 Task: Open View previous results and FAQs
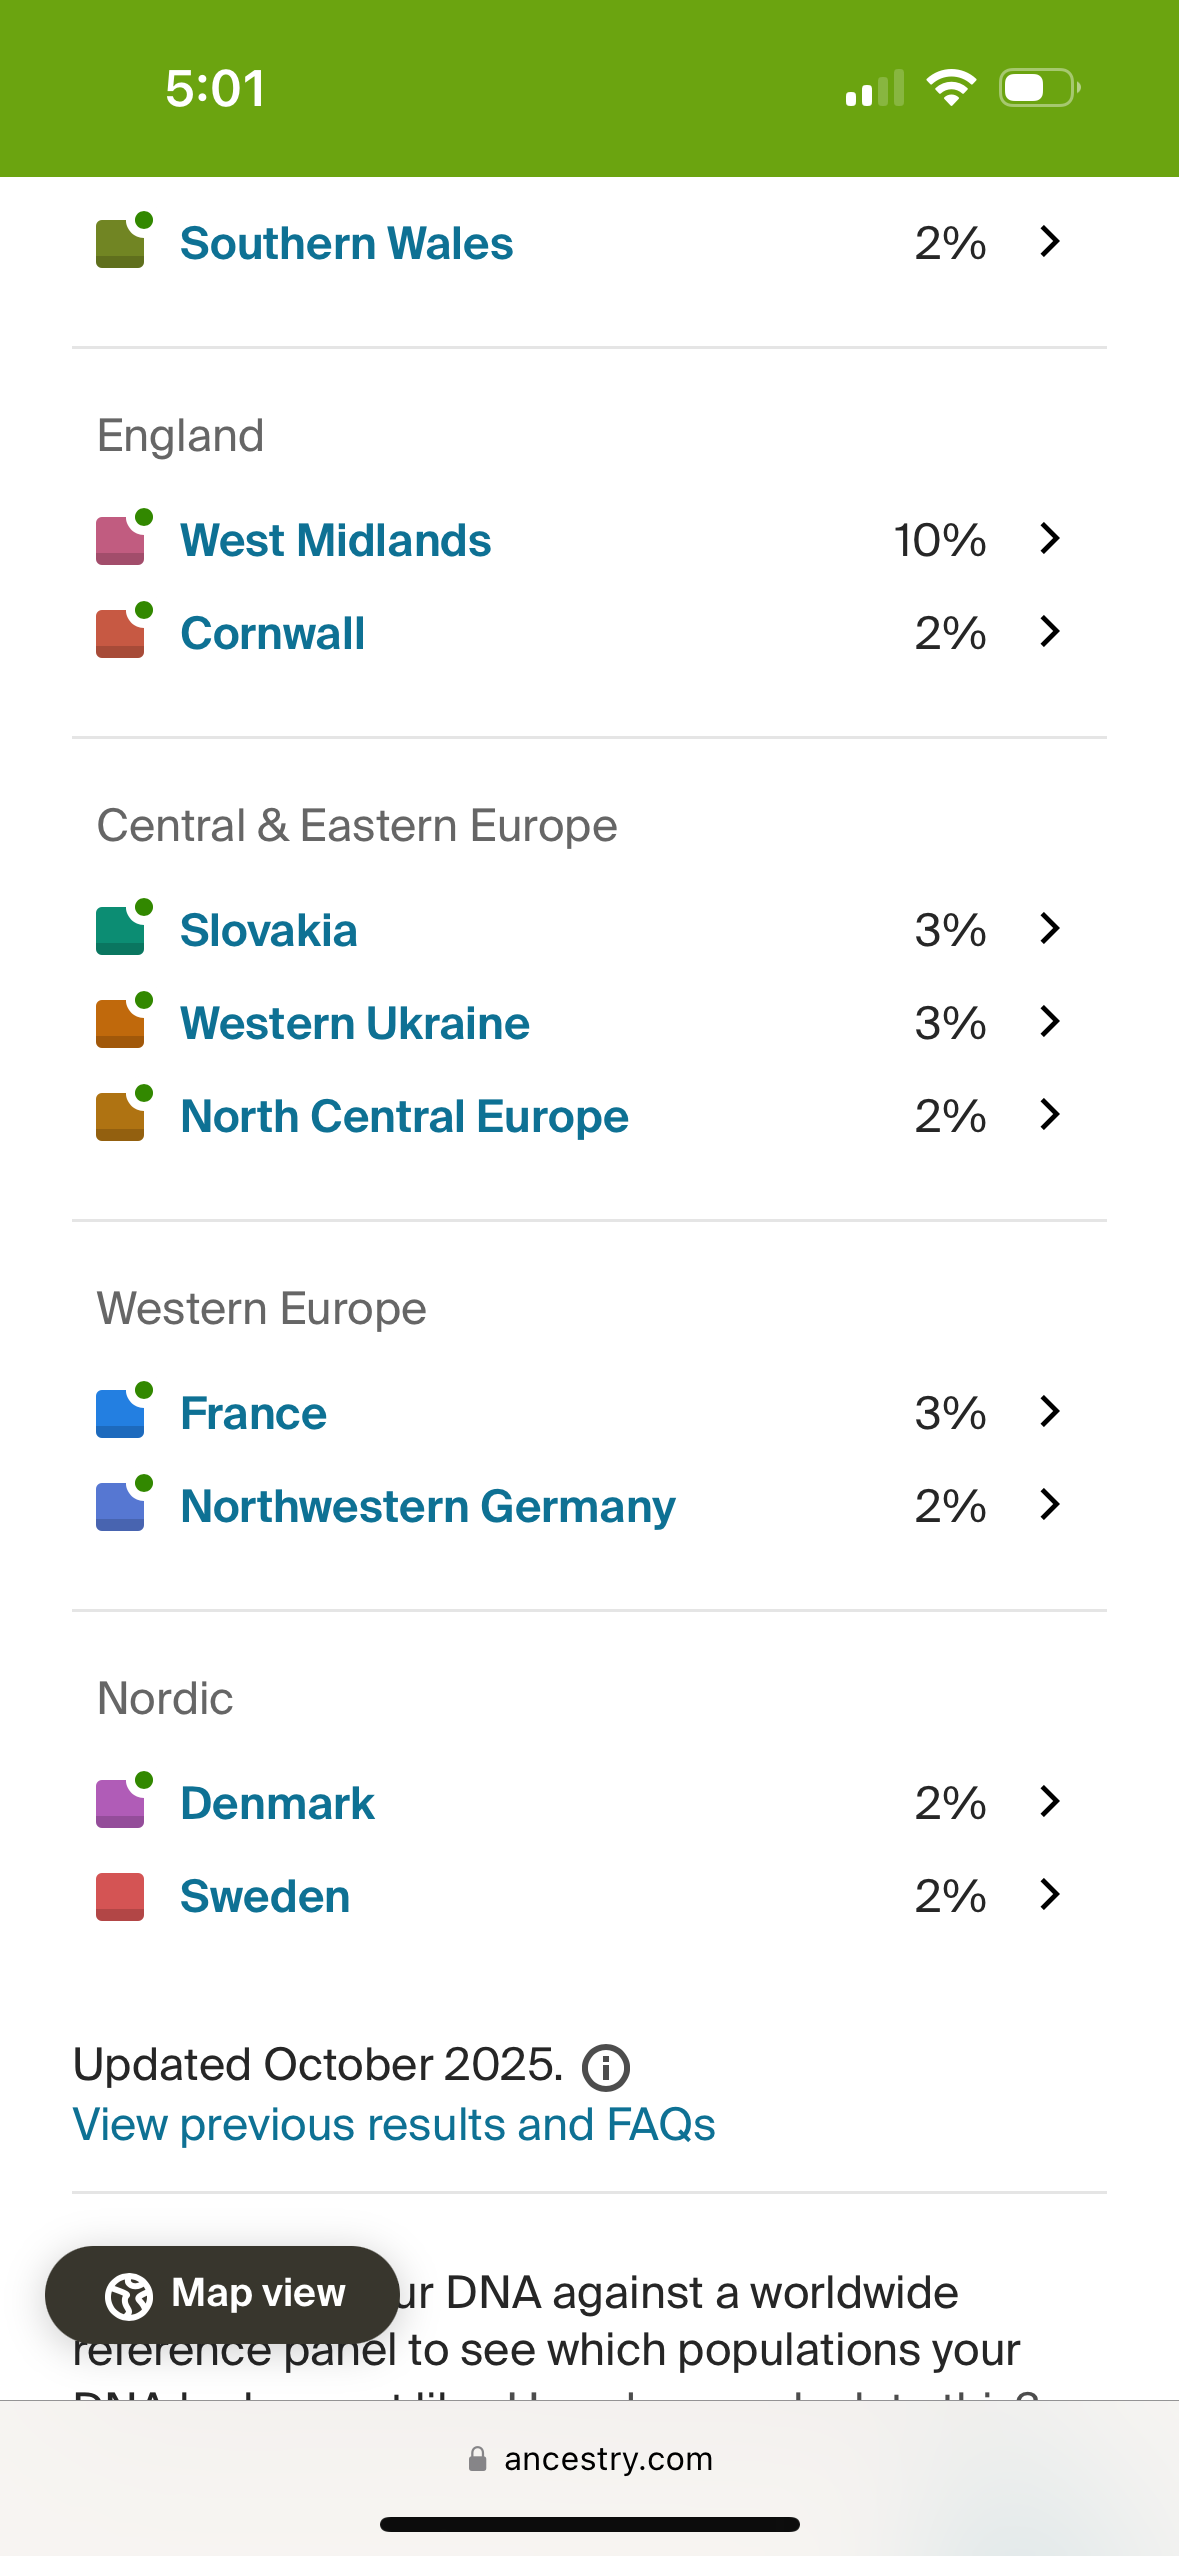[x=394, y=2125]
